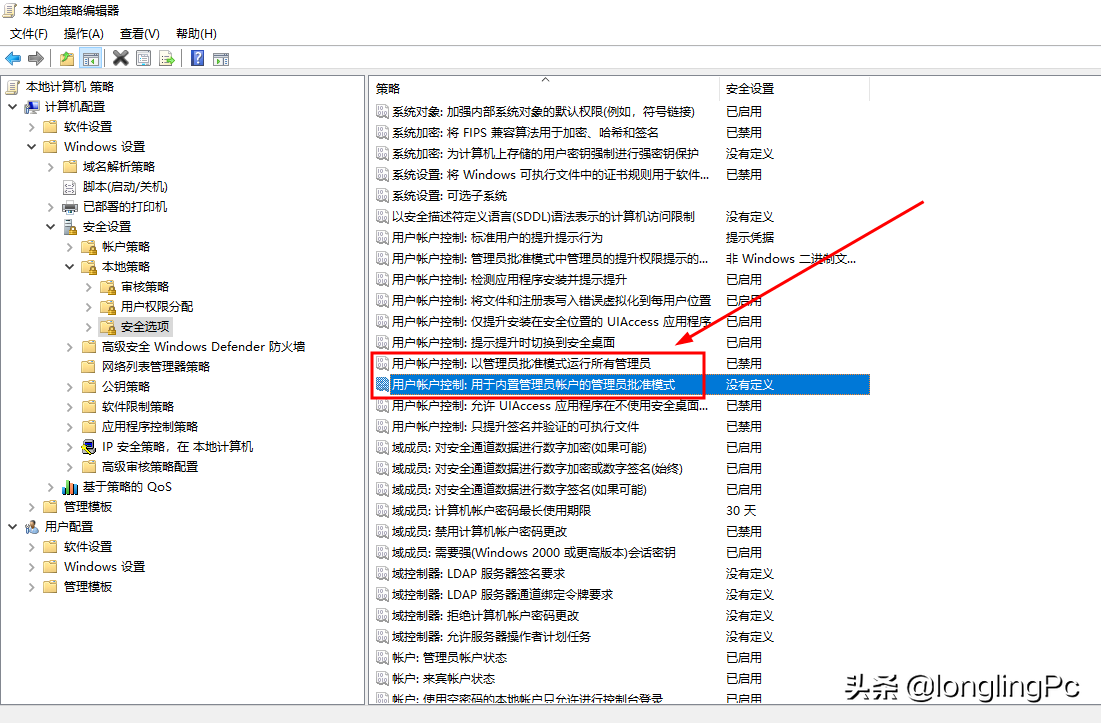
Task: Click the IP 安全策略 icon
Action: click(x=88, y=447)
